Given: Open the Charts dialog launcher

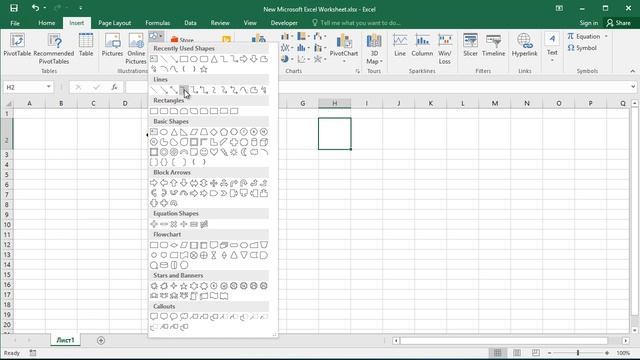Looking at the screenshot, I should point(357,71).
